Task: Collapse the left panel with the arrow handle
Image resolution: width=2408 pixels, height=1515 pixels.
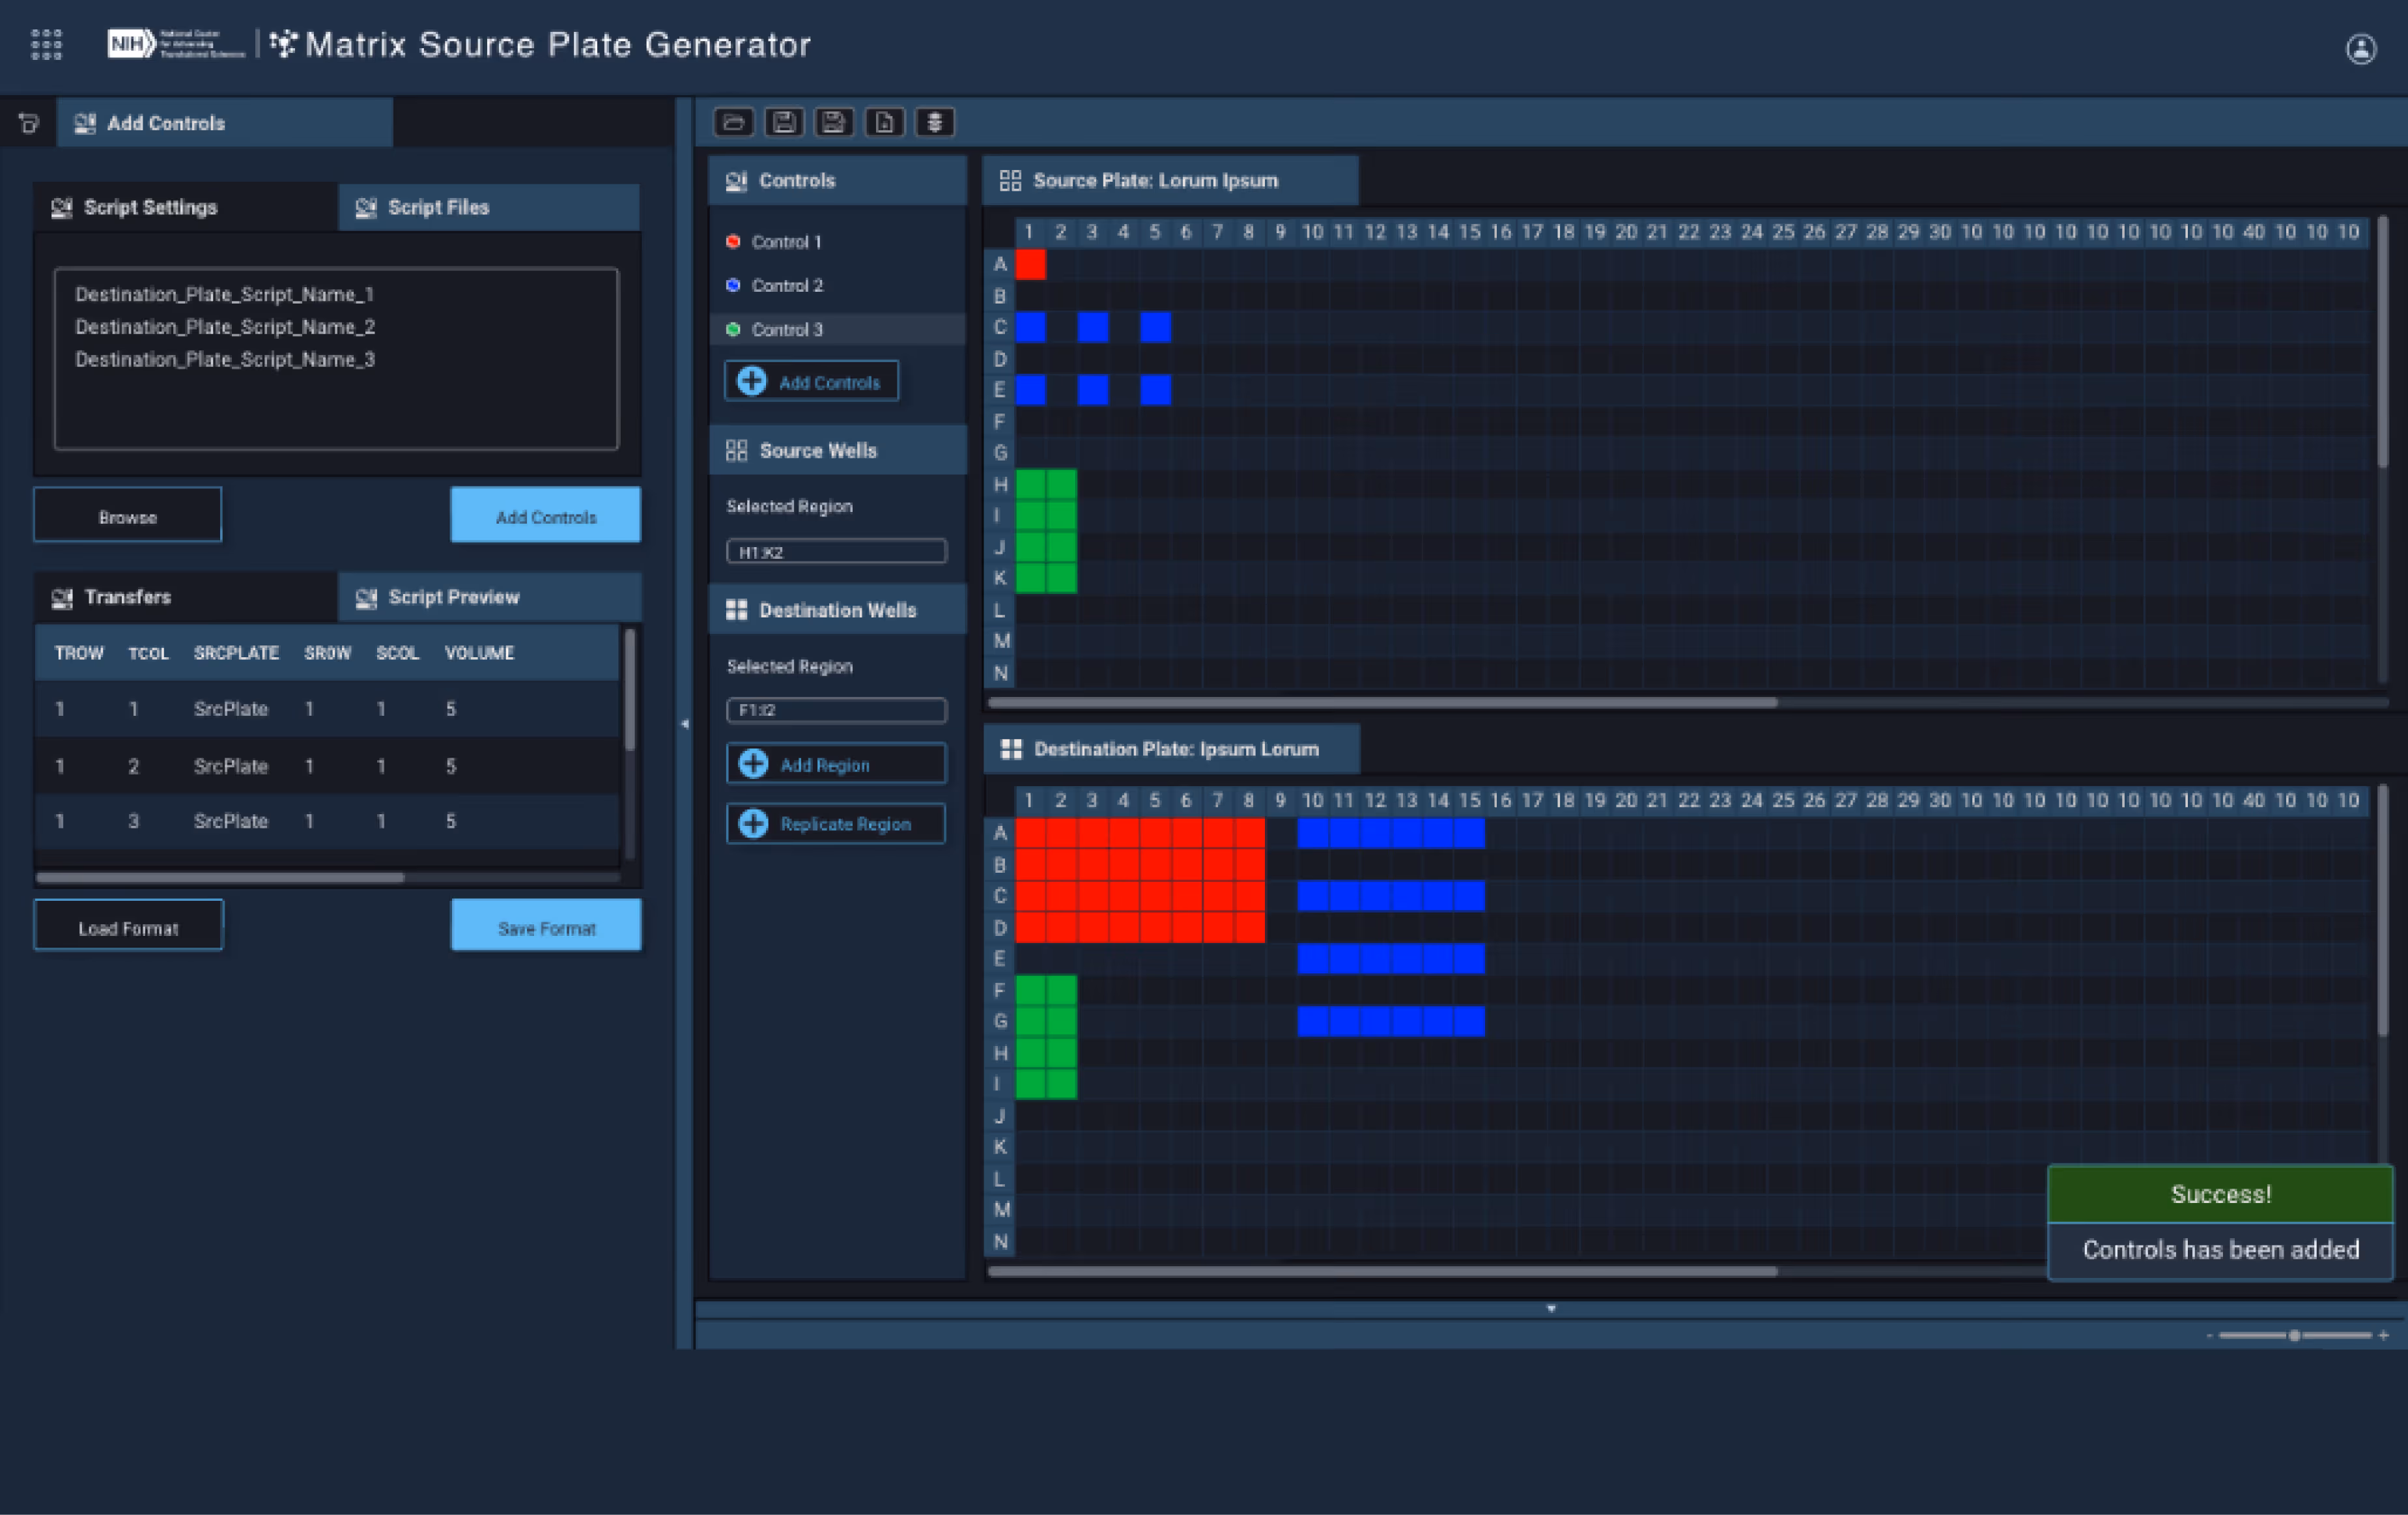Action: (685, 723)
